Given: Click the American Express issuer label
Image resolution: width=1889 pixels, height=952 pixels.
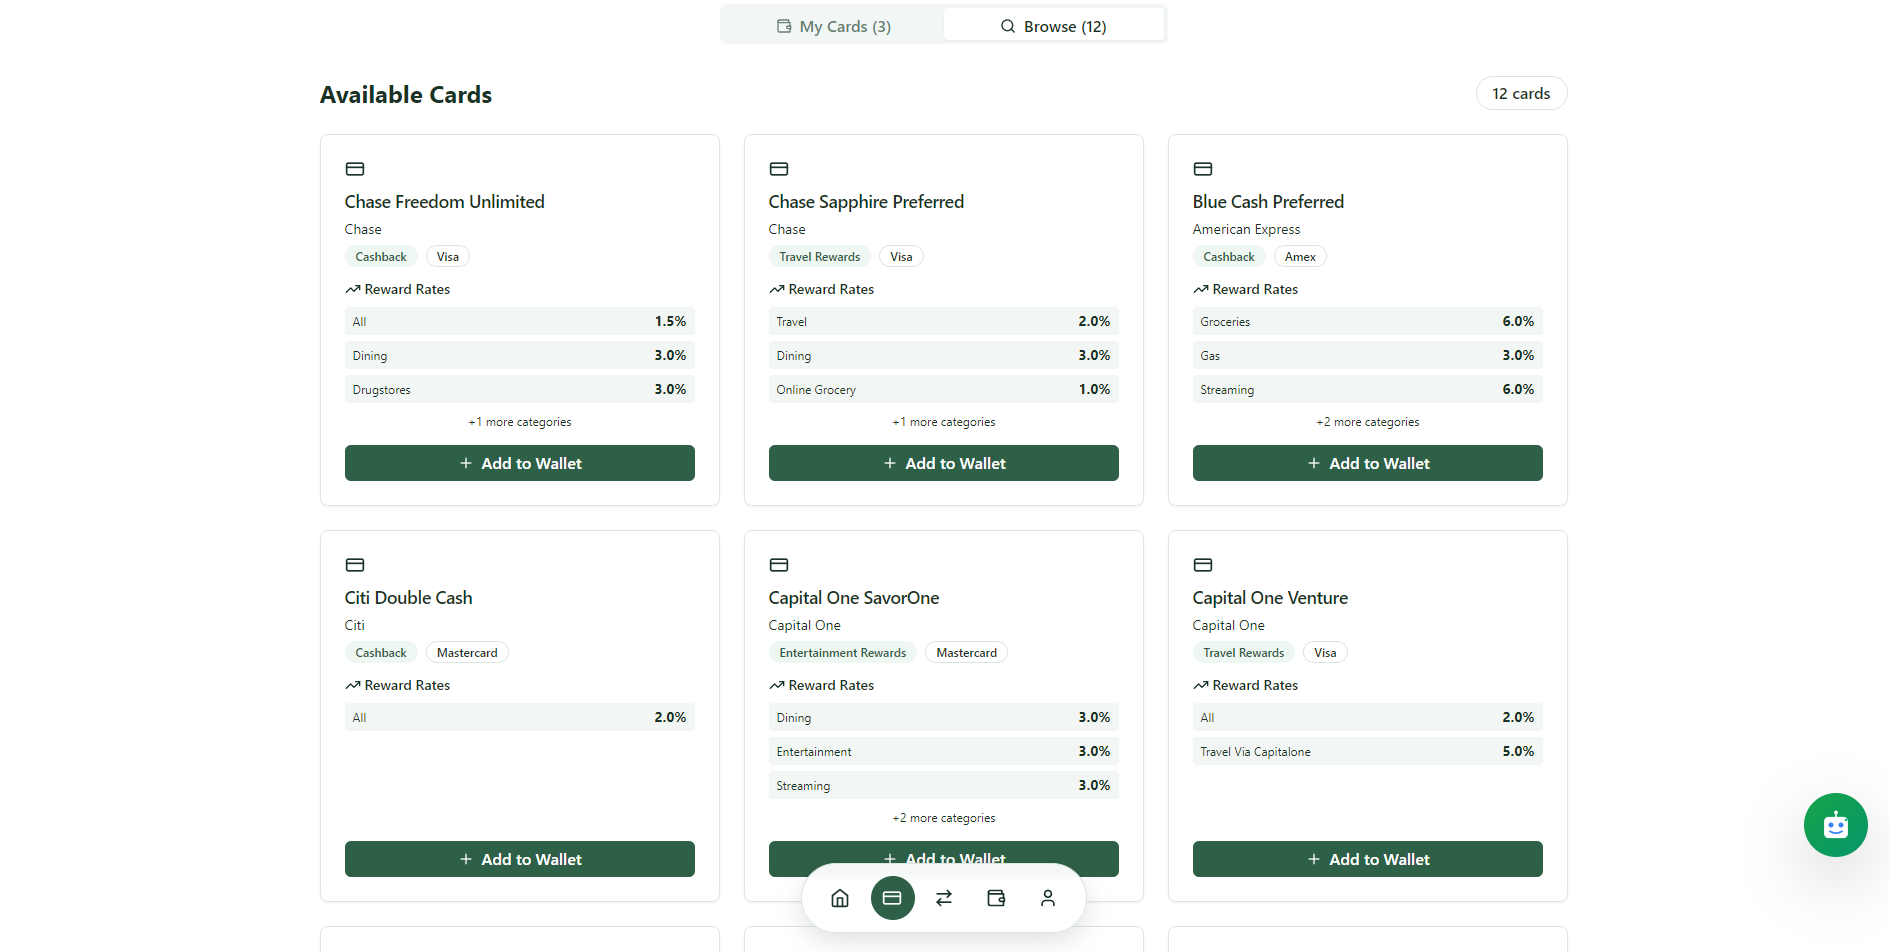Looking at the screenshot, I should 1246,230.
